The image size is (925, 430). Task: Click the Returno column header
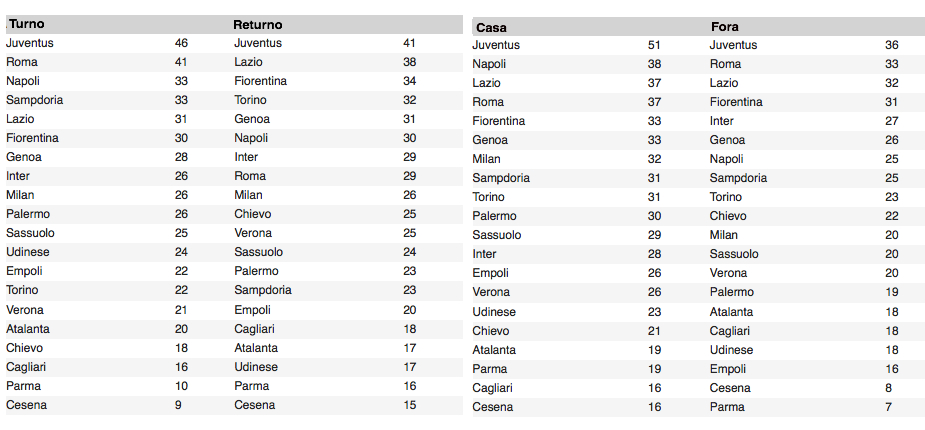click(x=258, y=24)
